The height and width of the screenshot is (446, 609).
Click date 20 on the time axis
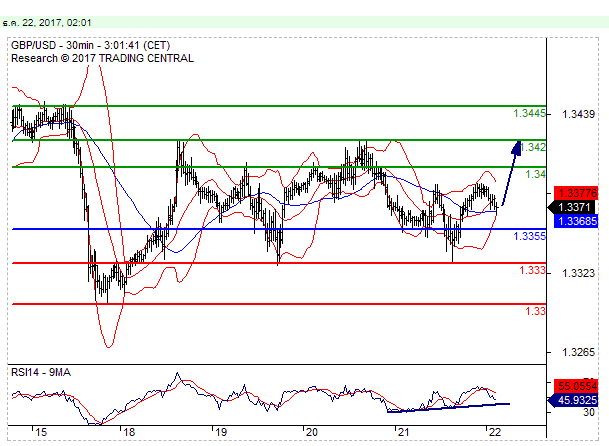311,432
